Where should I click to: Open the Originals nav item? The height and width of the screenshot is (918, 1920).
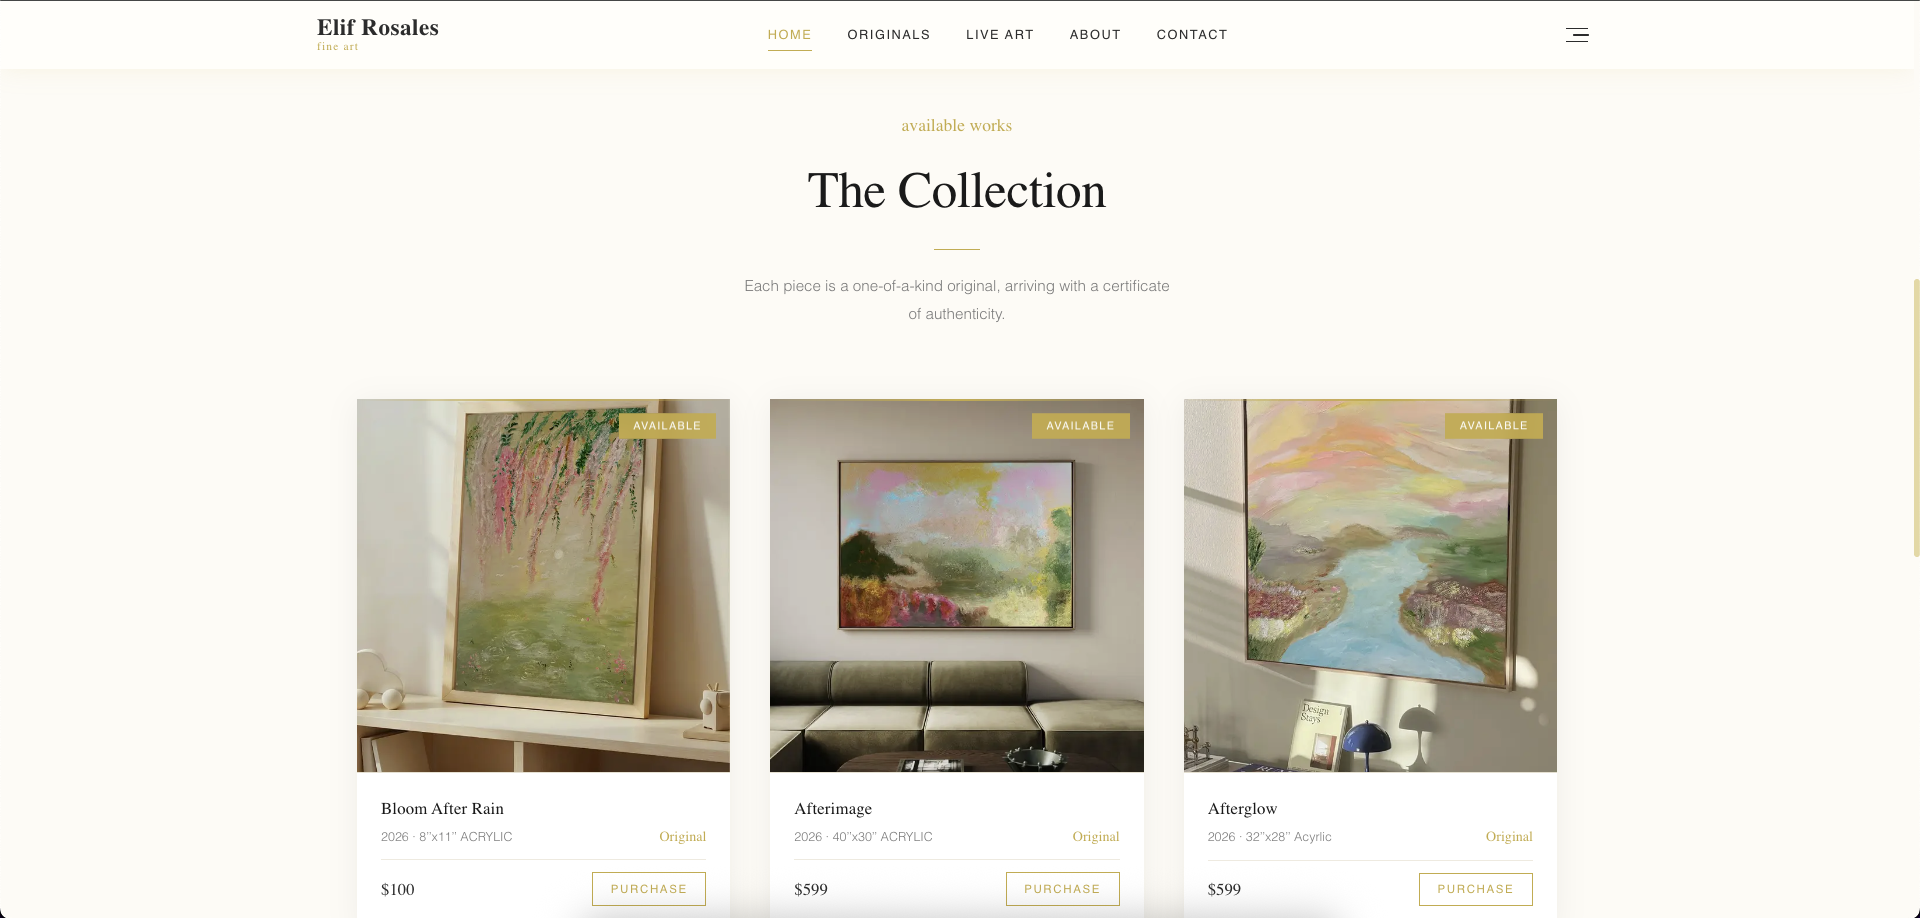click(889, 35)
